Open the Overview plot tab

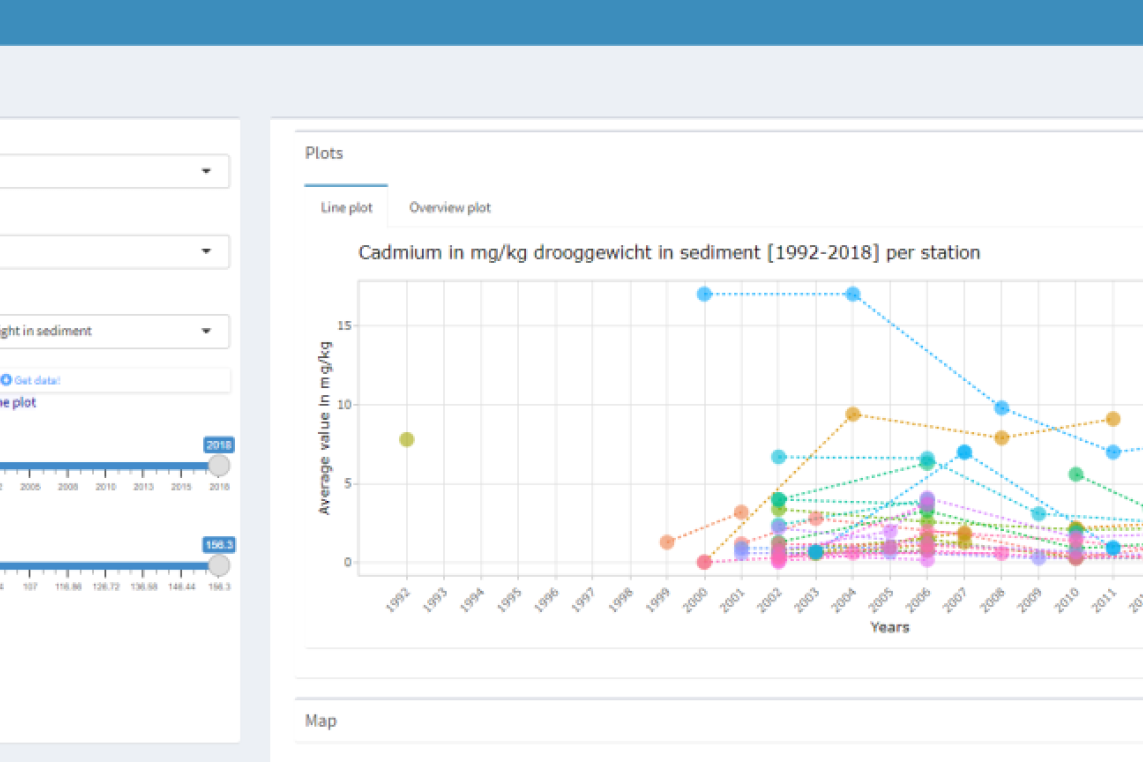pyautogui.click(x=450, y=208)
